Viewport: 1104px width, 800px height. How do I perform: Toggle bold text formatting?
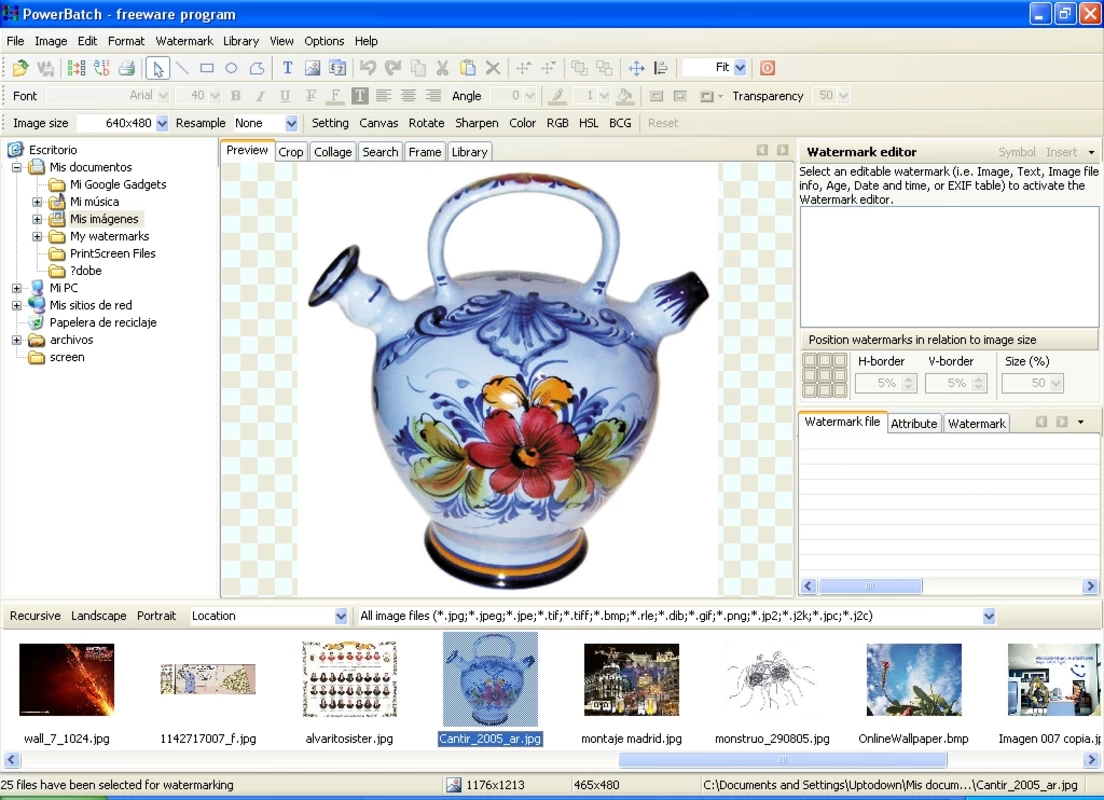click(x=236, y=96)
